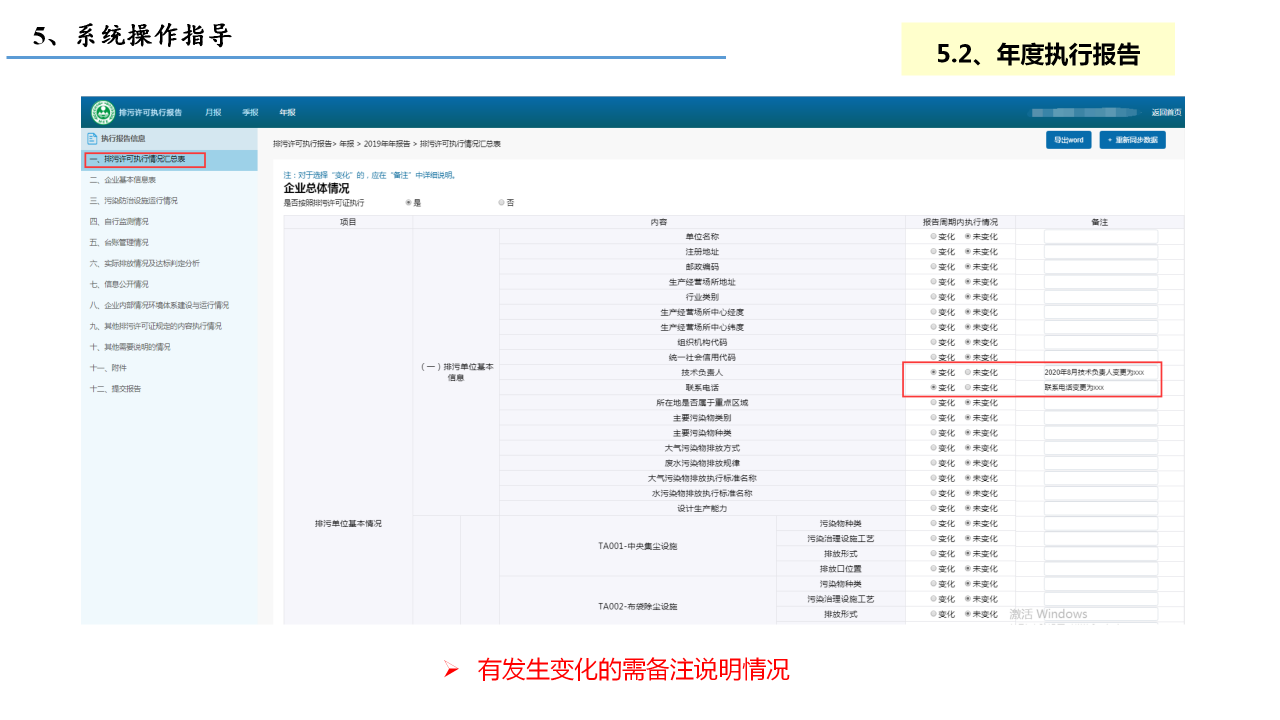The width and height of the screenshot is (1280, 720).
Task: Click the 排污许可执行报告 logo icon
Action: click(103, 112)
